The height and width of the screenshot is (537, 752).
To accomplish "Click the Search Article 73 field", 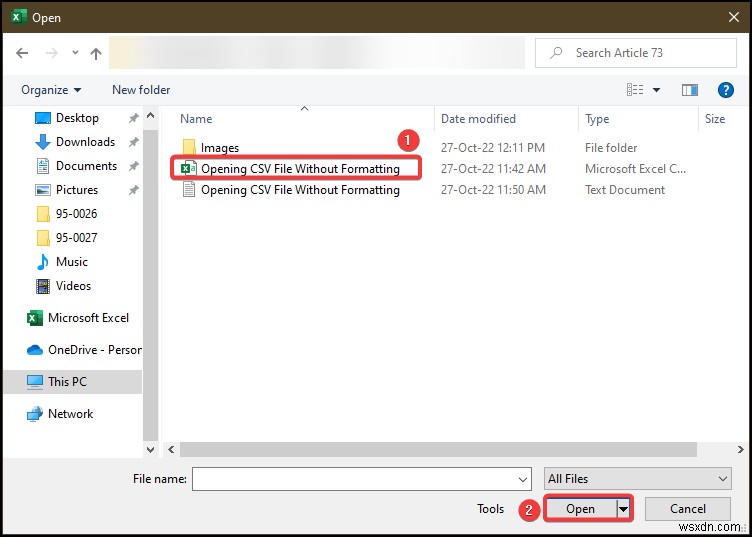I will click(x=635, y=53).
